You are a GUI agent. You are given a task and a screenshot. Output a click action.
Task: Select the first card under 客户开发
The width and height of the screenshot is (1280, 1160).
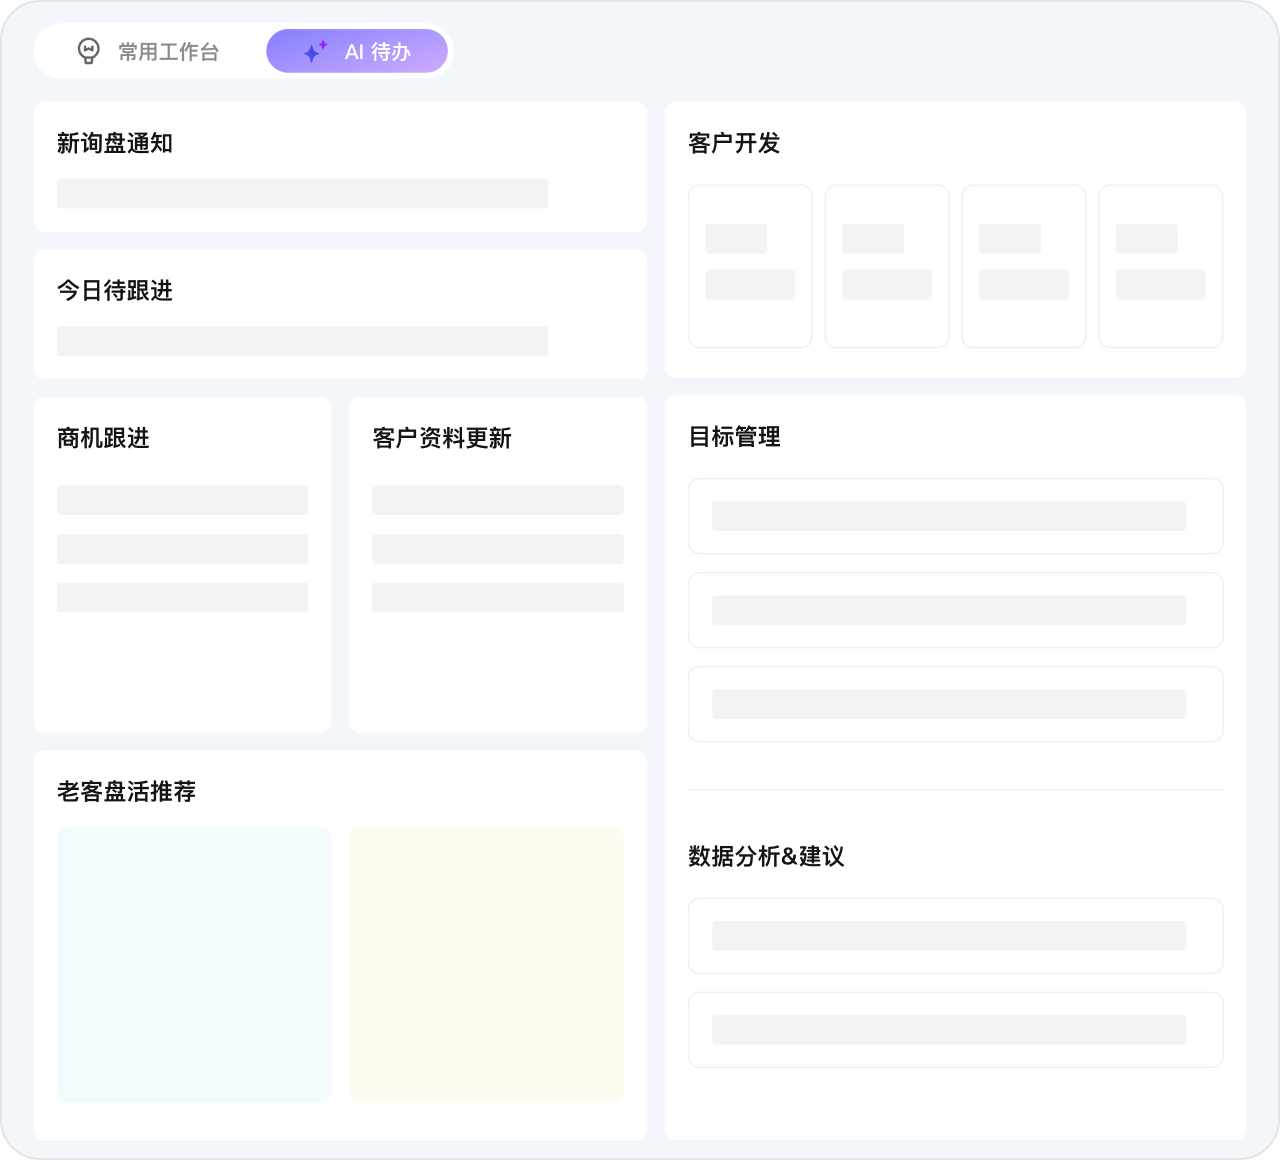(750, 265)
